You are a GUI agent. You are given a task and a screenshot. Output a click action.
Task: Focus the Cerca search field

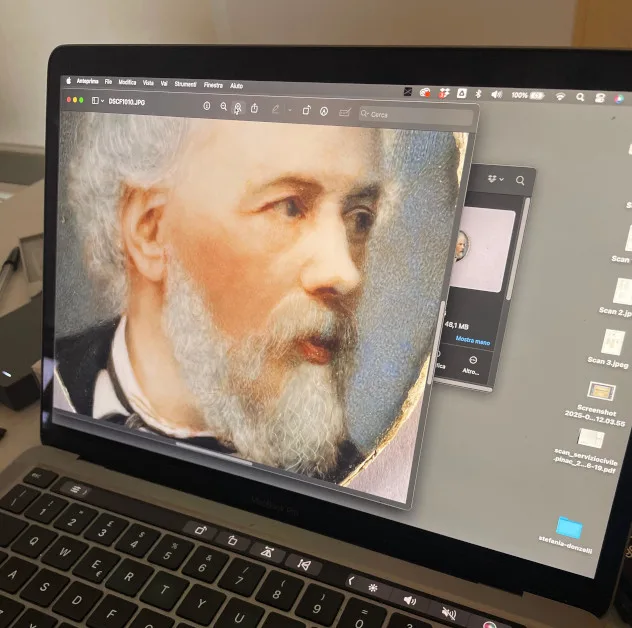click(416, 116)
